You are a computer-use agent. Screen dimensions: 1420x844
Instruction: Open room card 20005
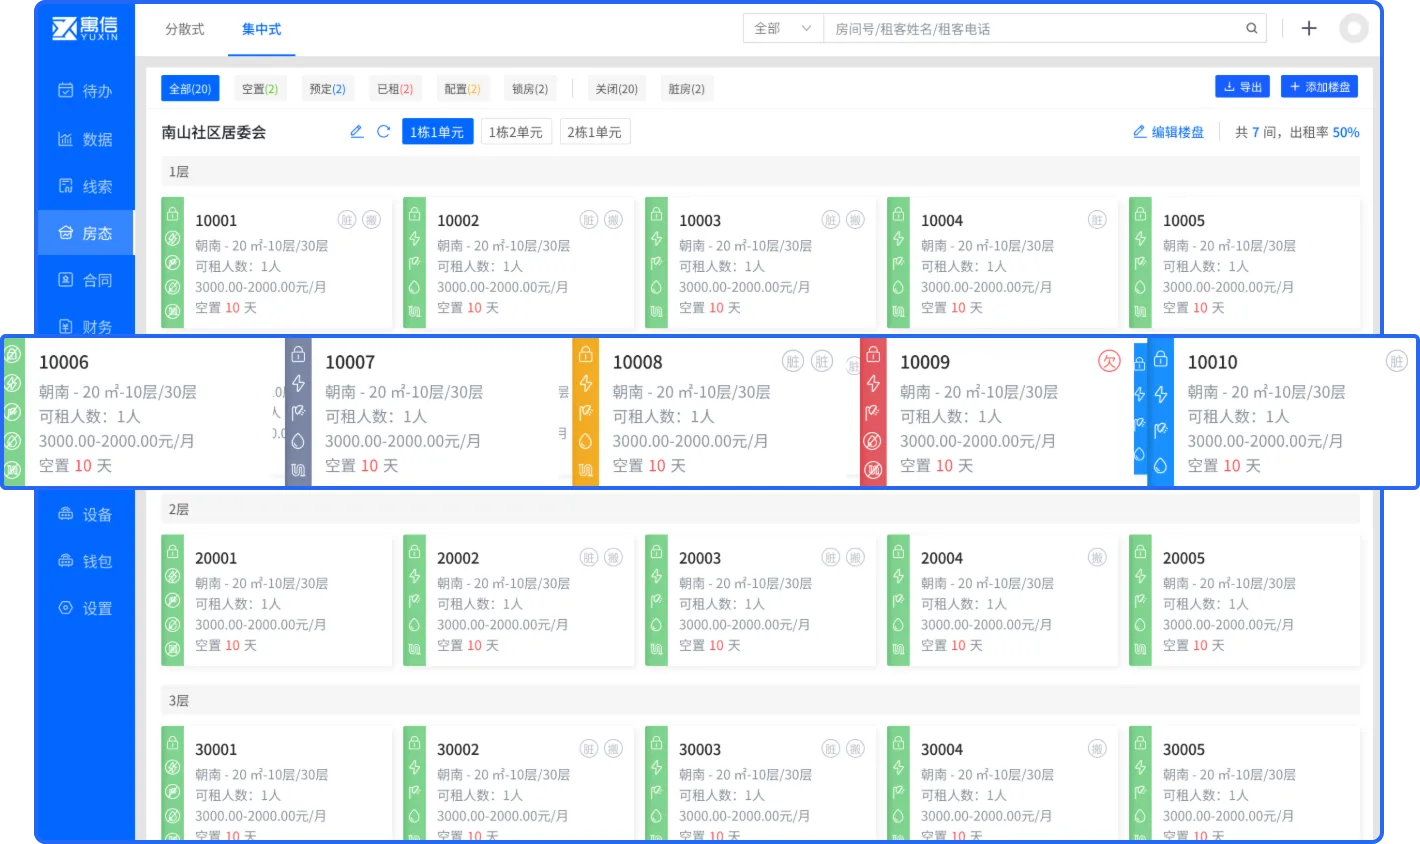click(1244, 601)
